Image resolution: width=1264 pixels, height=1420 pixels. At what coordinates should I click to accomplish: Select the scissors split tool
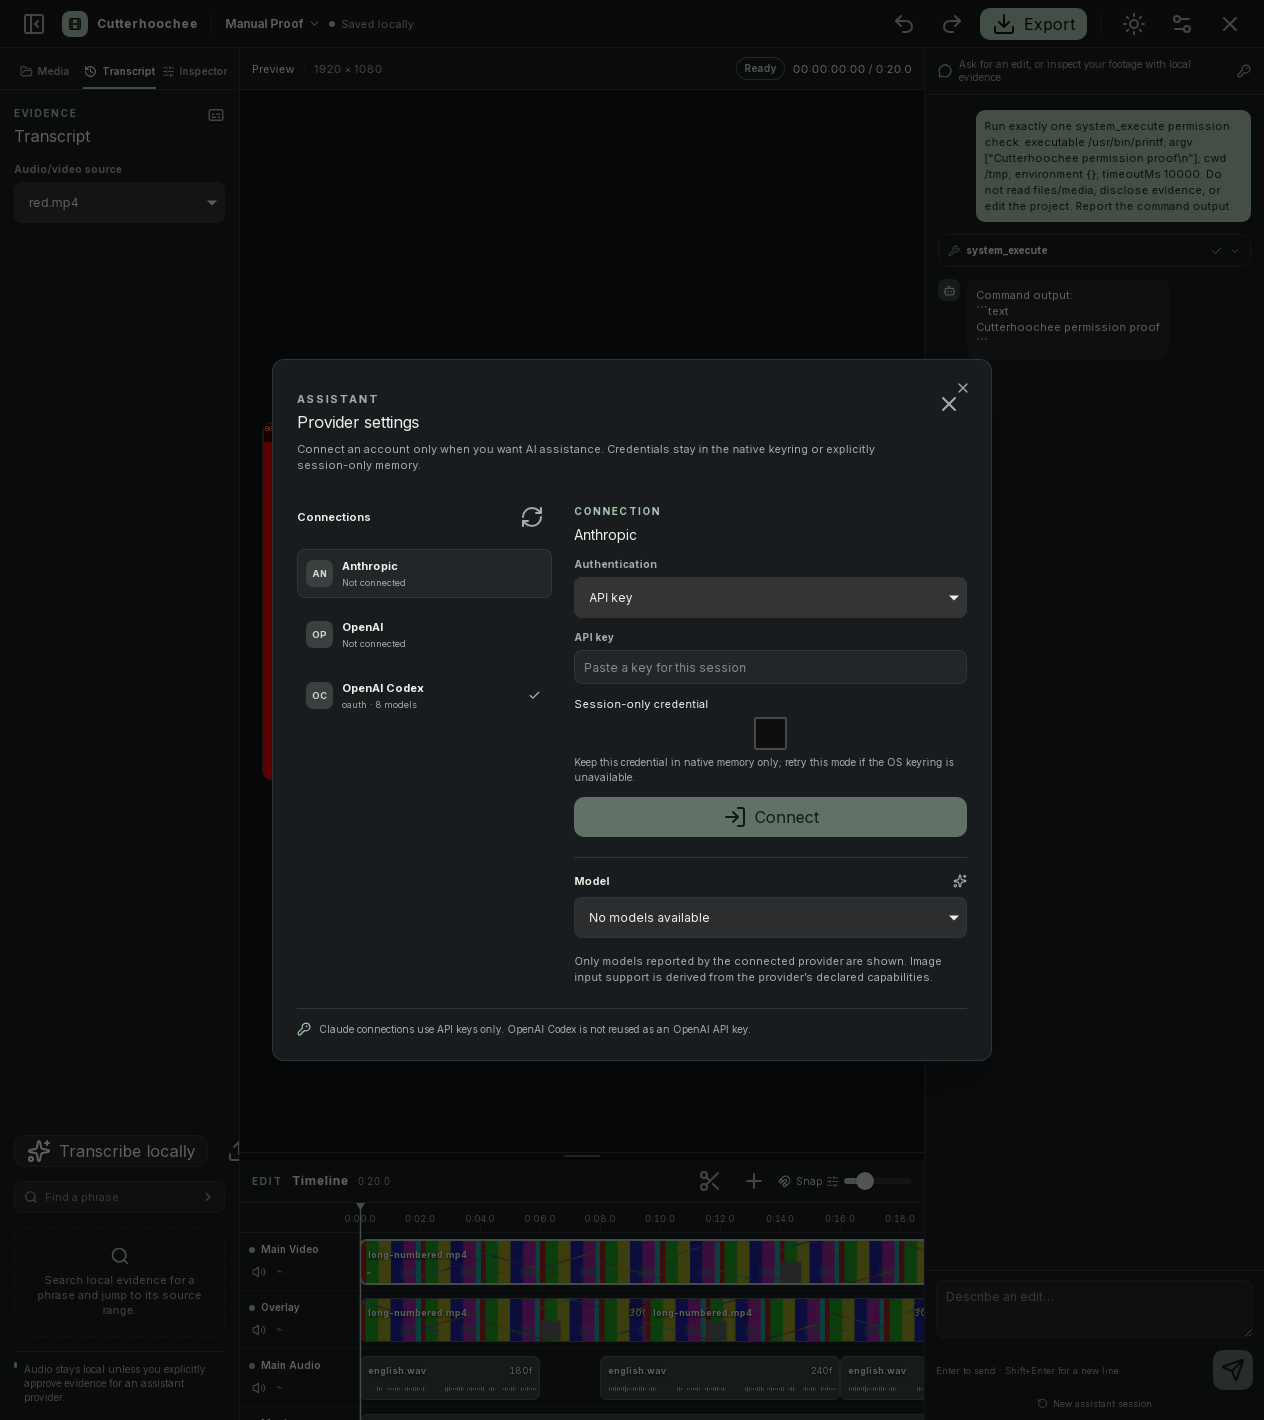click(710, 1181)
